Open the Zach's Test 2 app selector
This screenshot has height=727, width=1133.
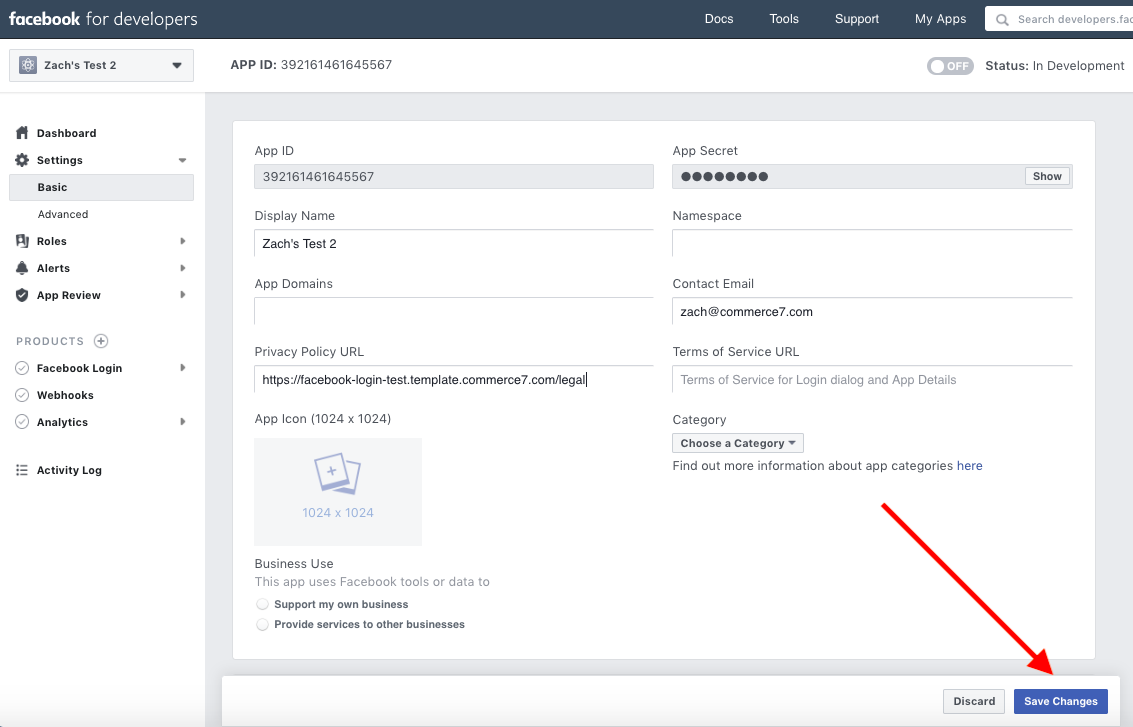click(101, 65)
